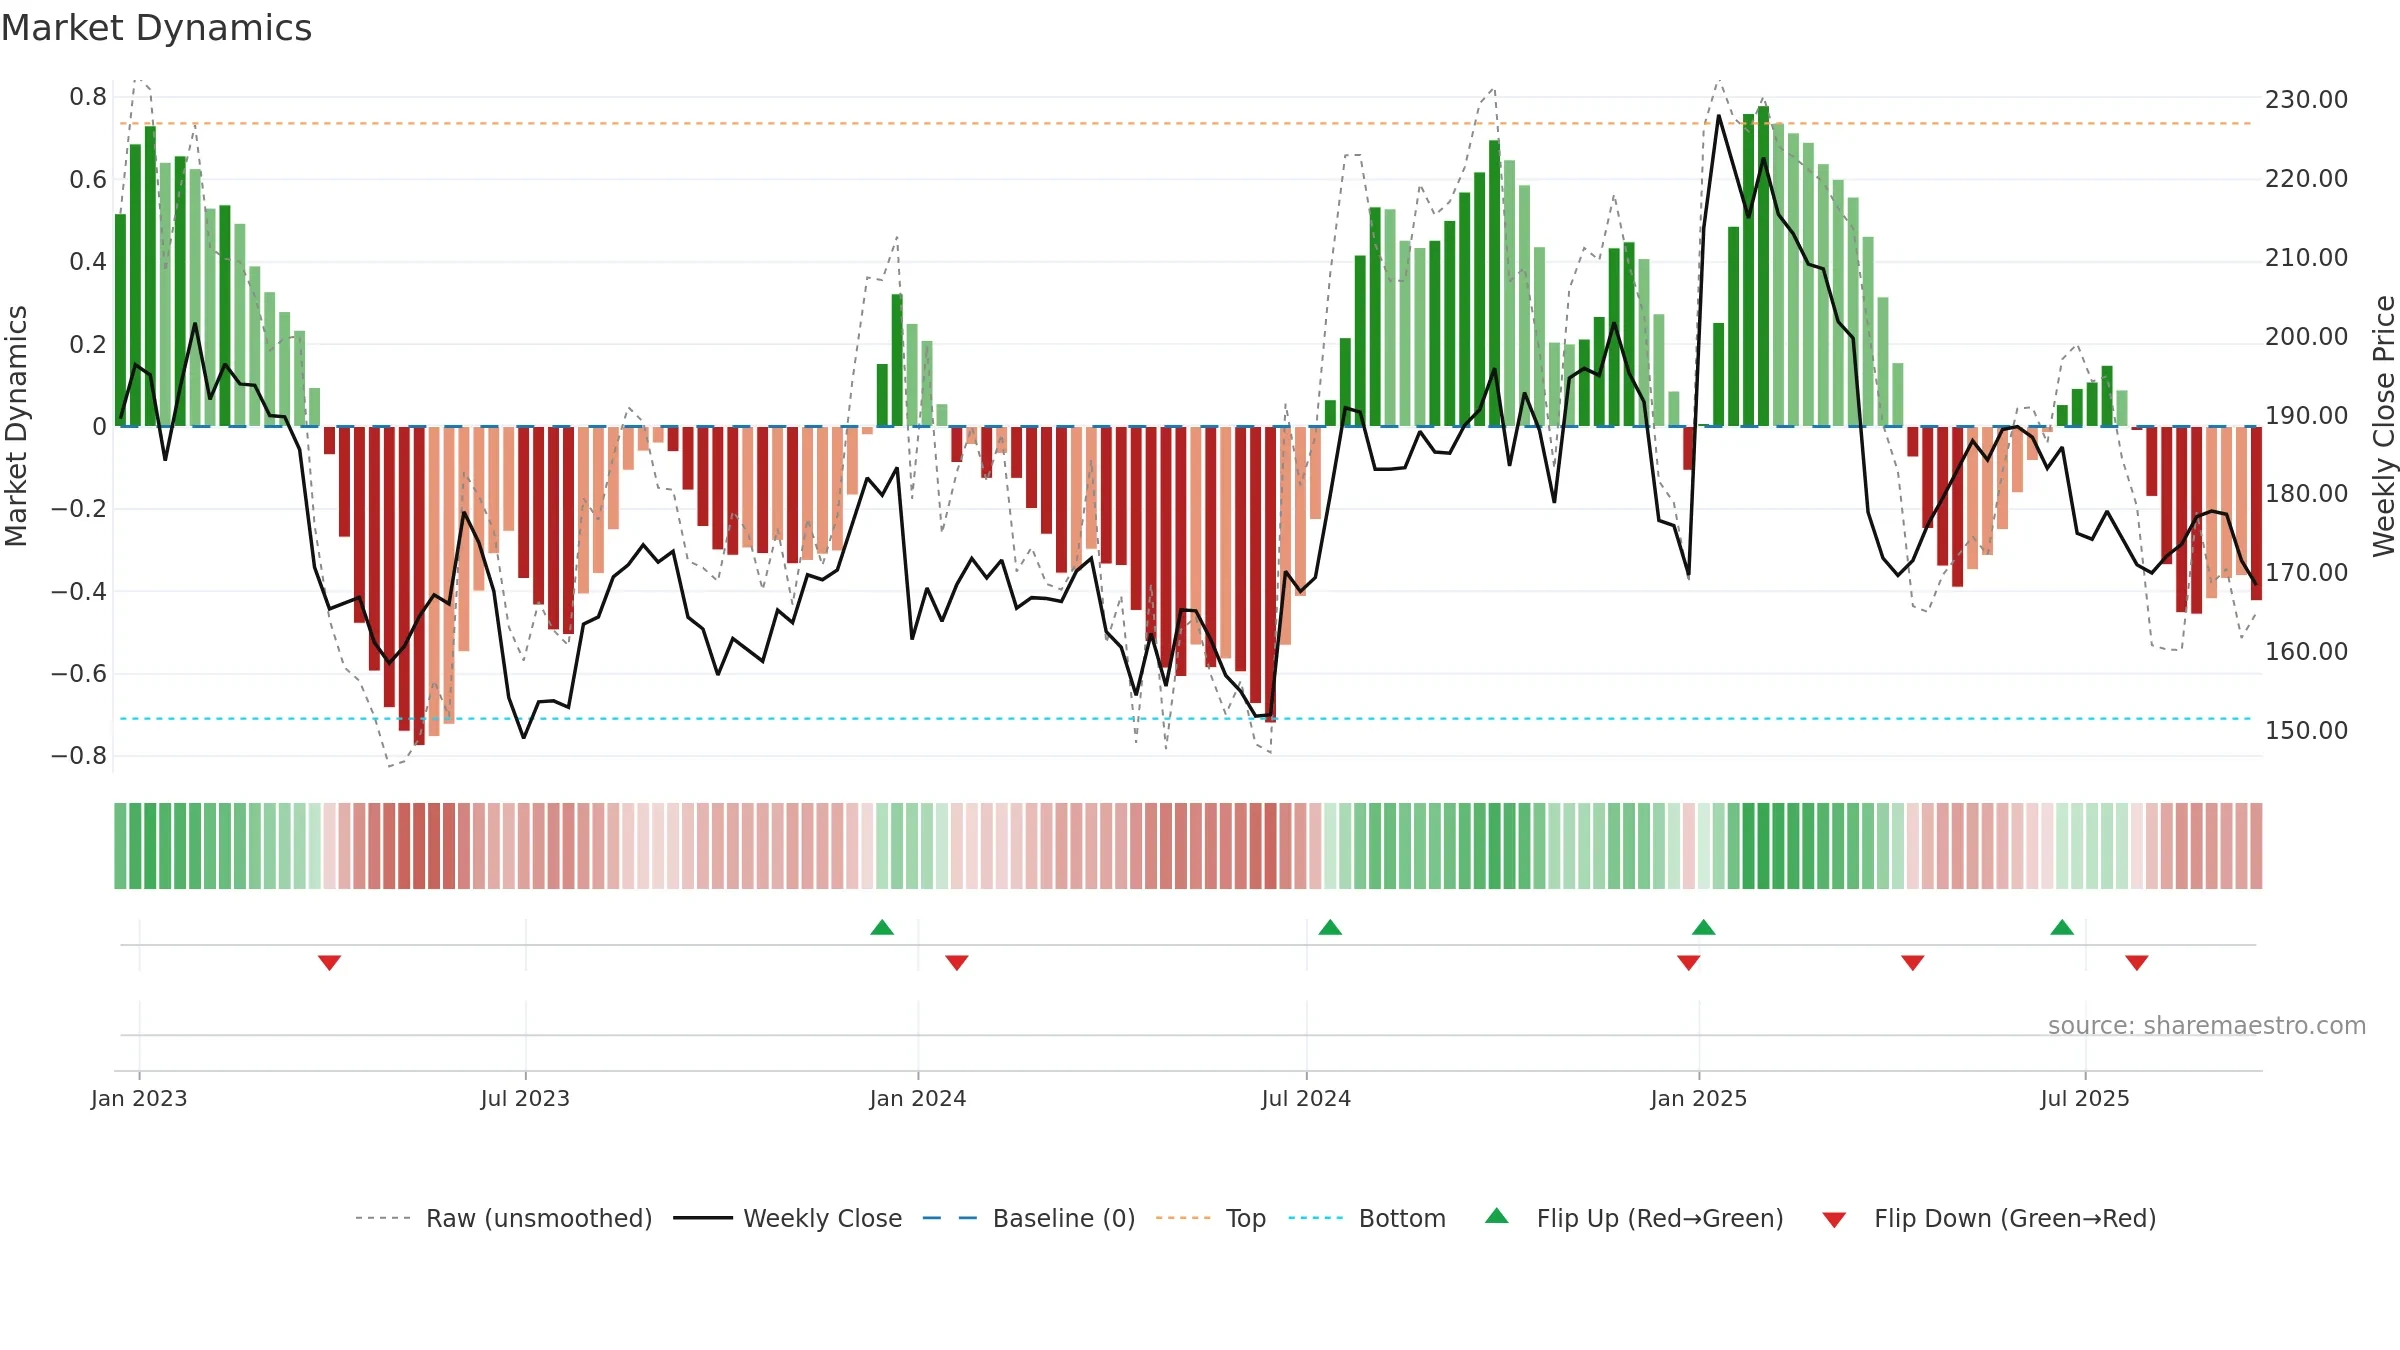Click the Jul 2025 x-axis label
Screen dimensions: 2400x1350
click(x=2085, y=1098)
